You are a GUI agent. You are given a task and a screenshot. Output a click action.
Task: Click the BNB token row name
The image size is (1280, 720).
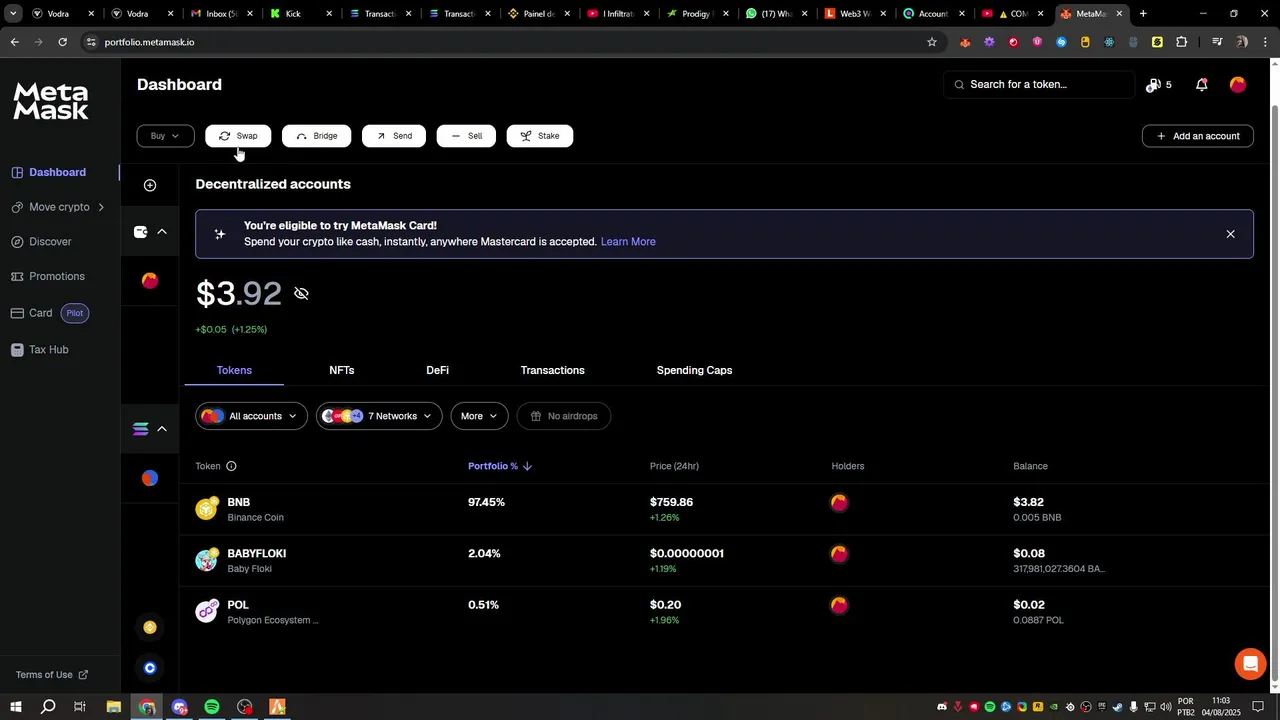coord(239,503)
